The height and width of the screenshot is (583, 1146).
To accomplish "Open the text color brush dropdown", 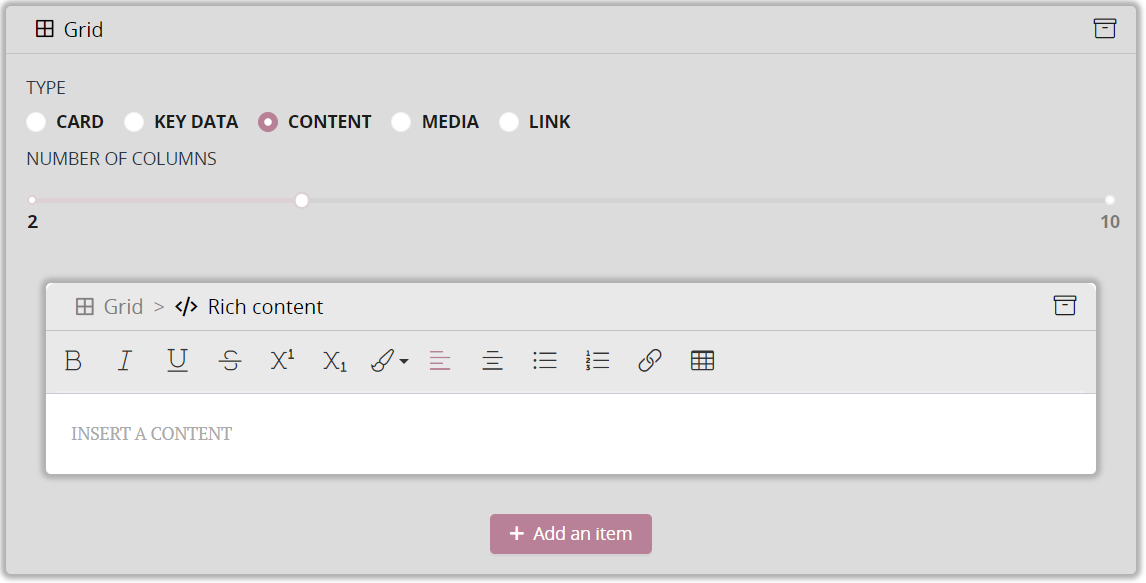I will 389,361.
